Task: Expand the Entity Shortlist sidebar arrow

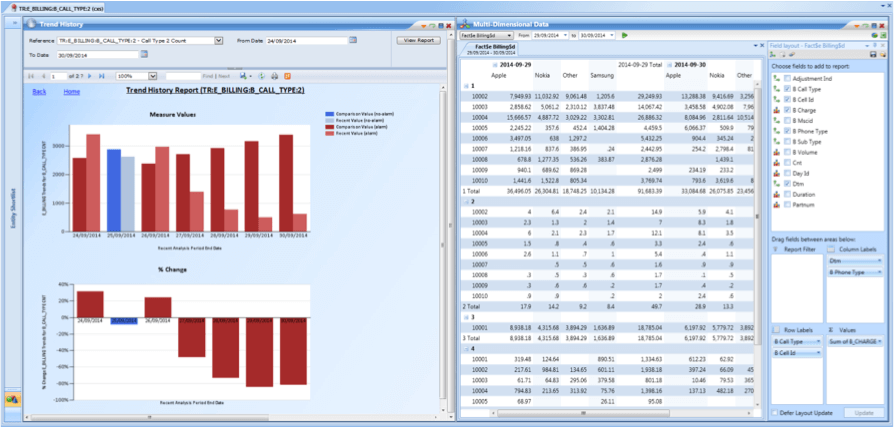Action: pyautogui.click(x=13, y=23)
